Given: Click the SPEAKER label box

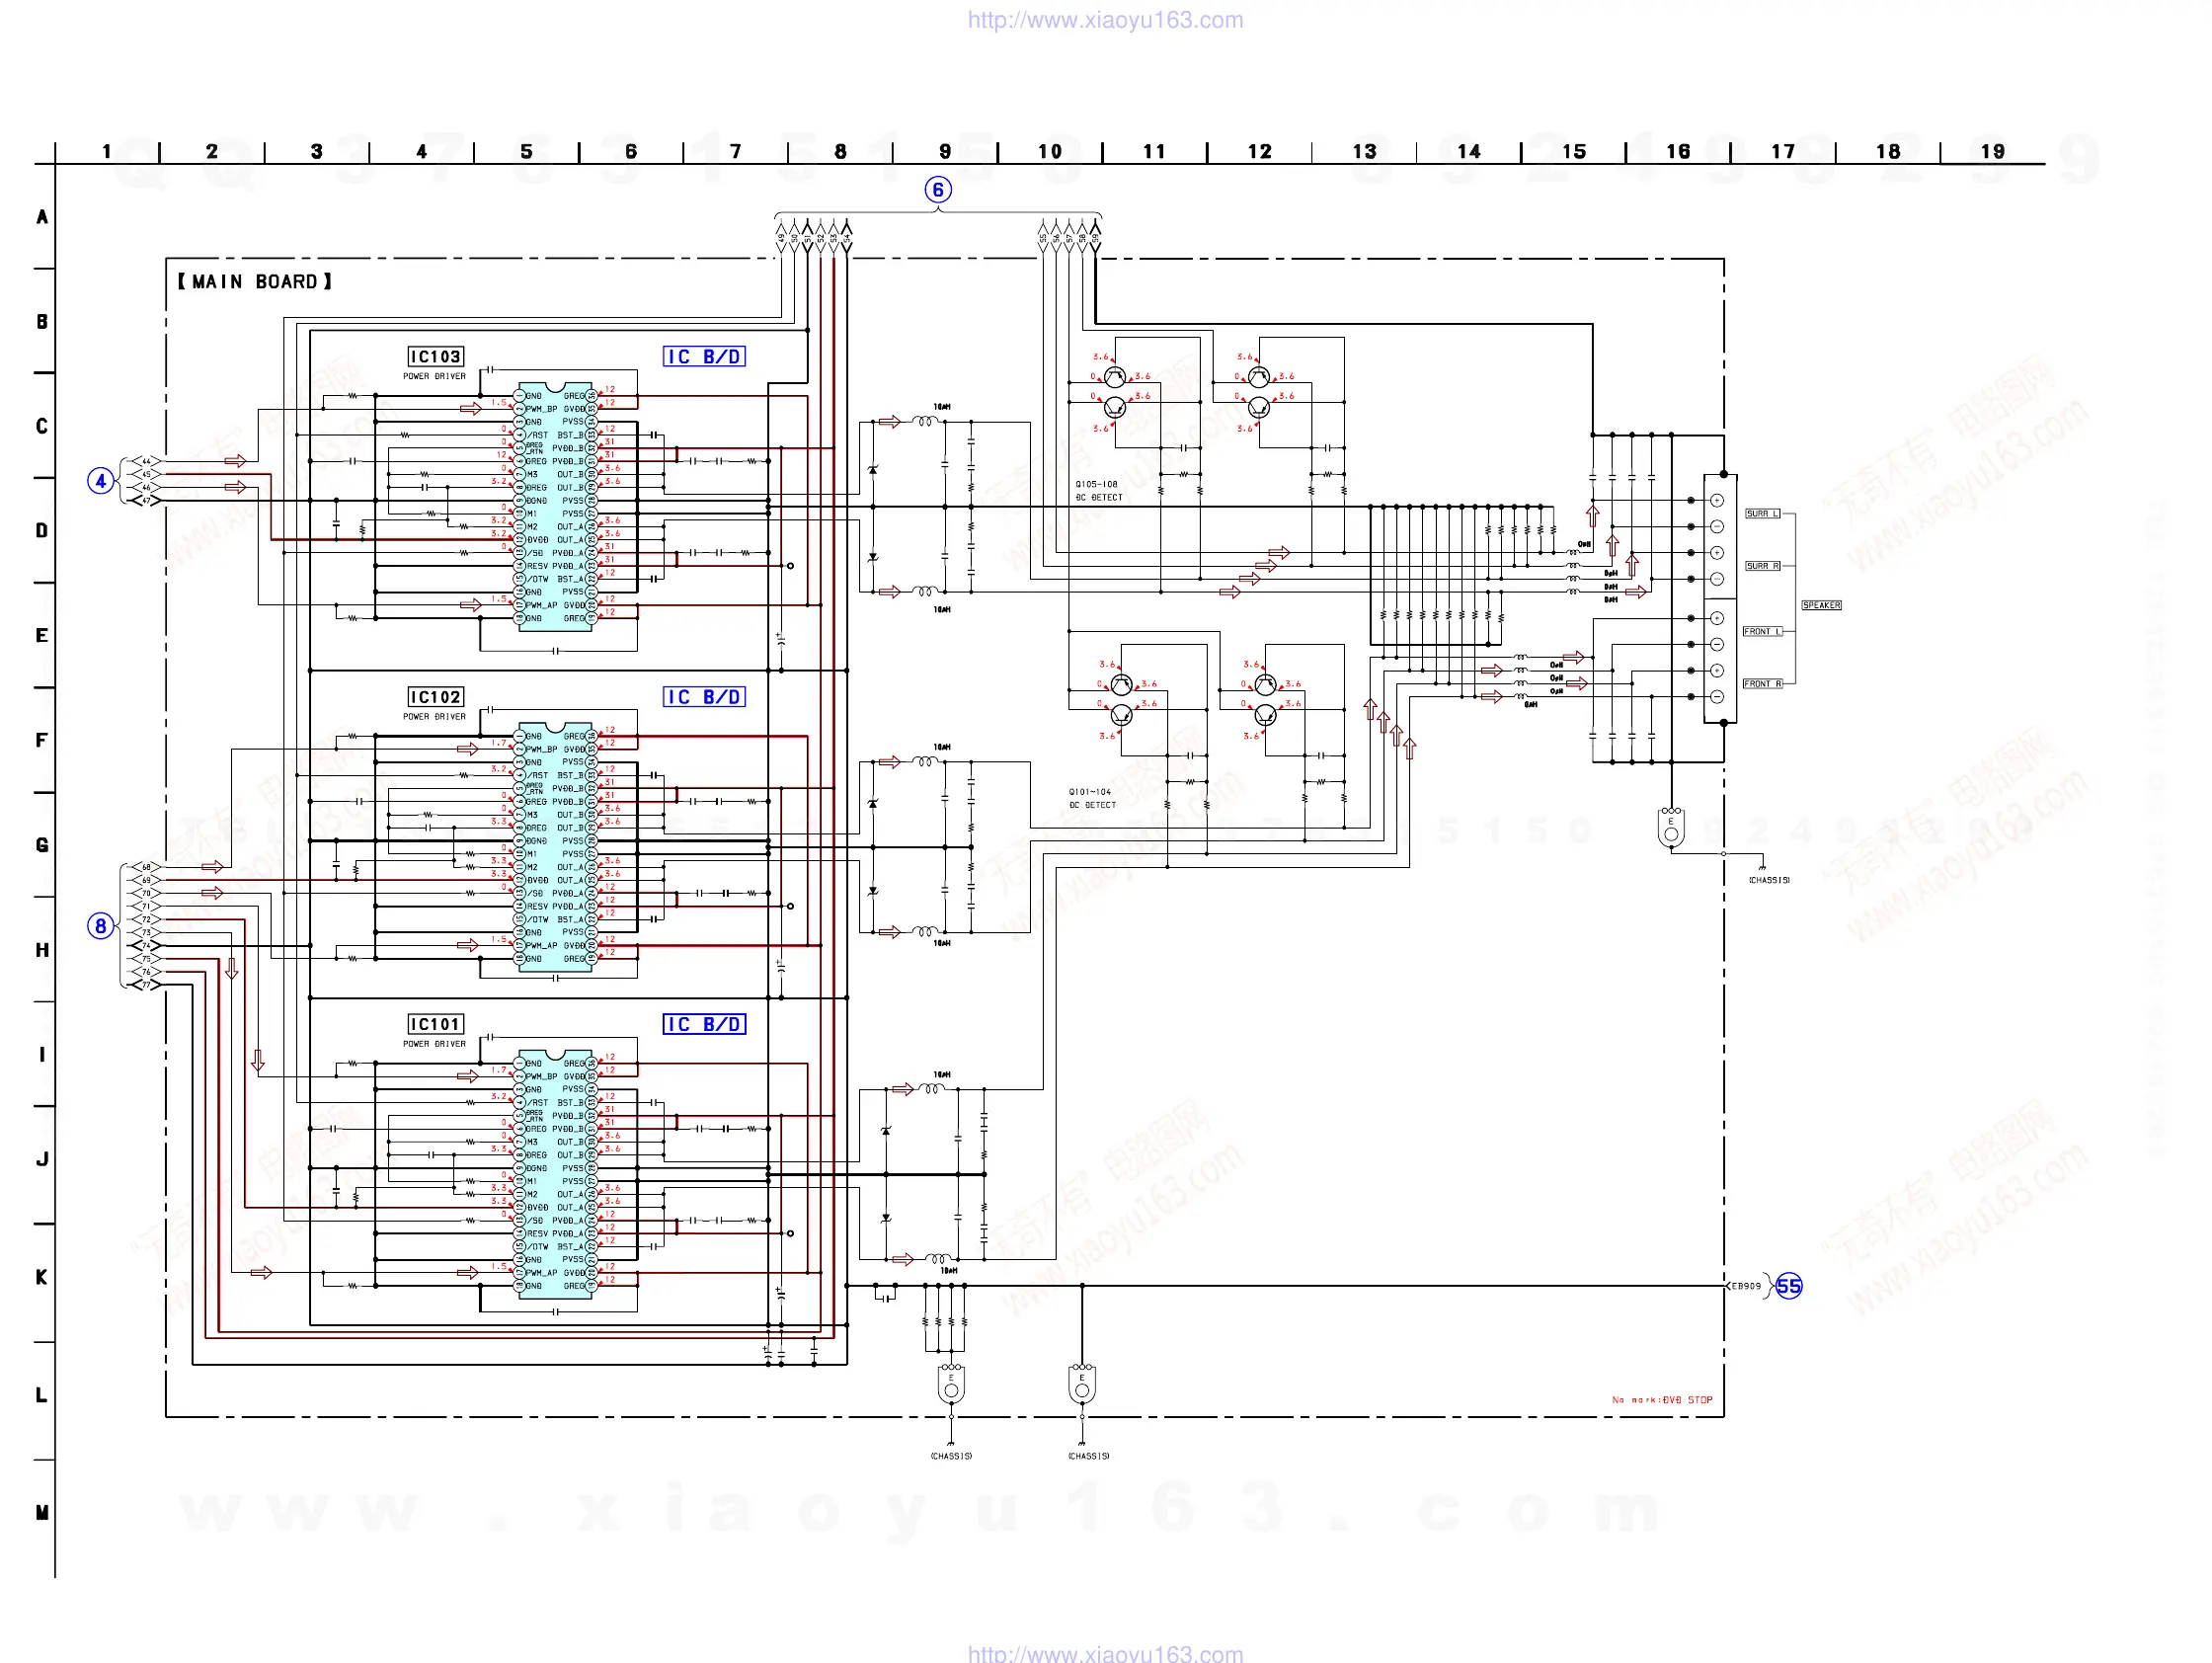Looking at the screenshot, I should [x=1821, y=605].
